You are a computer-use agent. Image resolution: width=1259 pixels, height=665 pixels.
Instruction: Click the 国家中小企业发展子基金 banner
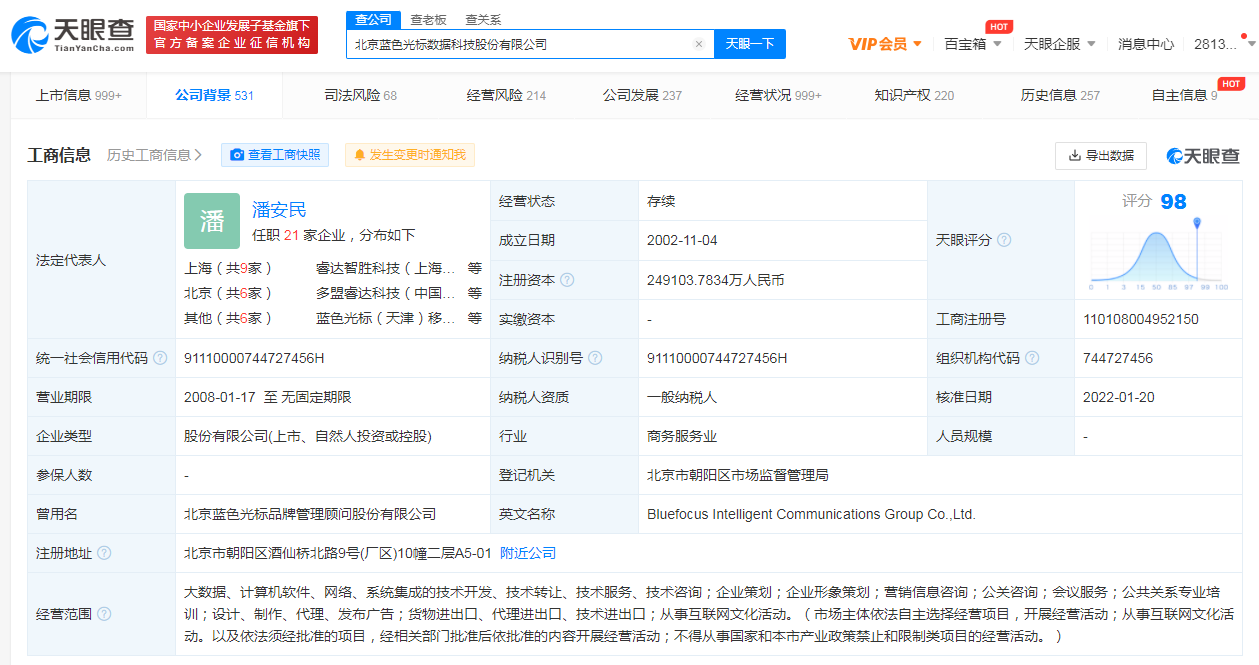232,35
